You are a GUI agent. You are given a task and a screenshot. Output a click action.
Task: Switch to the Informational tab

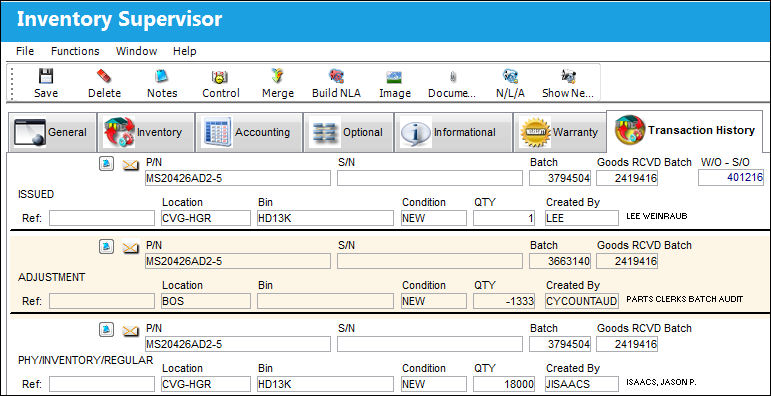click(453, 132)
